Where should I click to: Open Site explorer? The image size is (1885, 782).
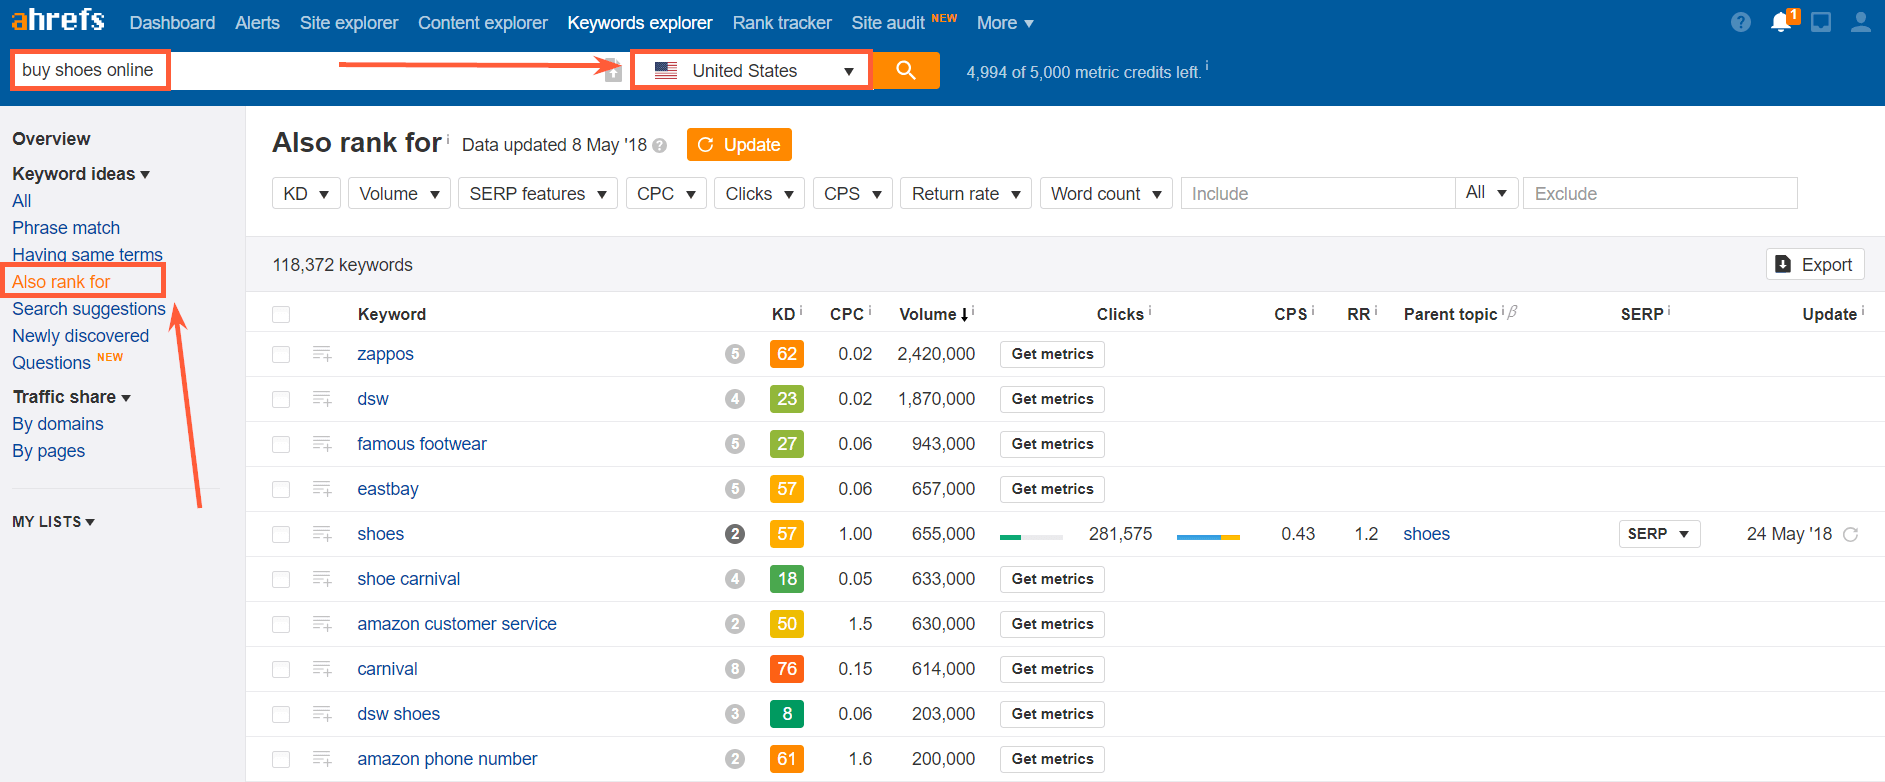pos(349,23)
